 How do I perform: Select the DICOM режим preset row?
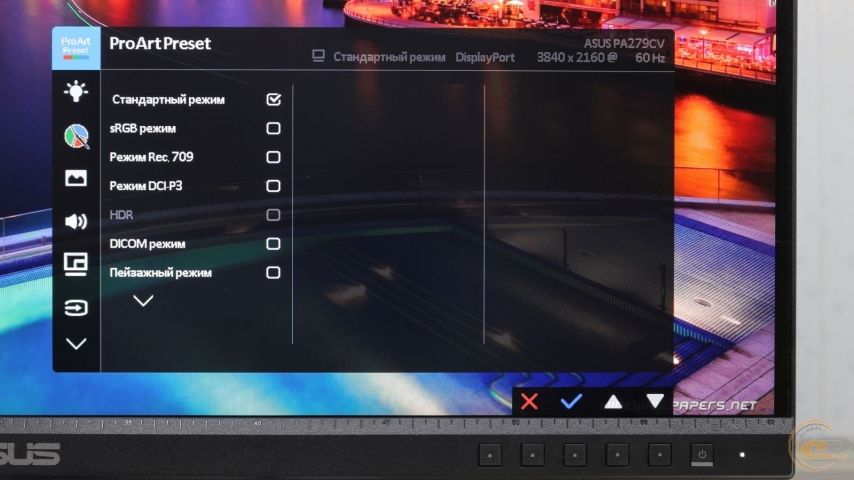point(196,244)
